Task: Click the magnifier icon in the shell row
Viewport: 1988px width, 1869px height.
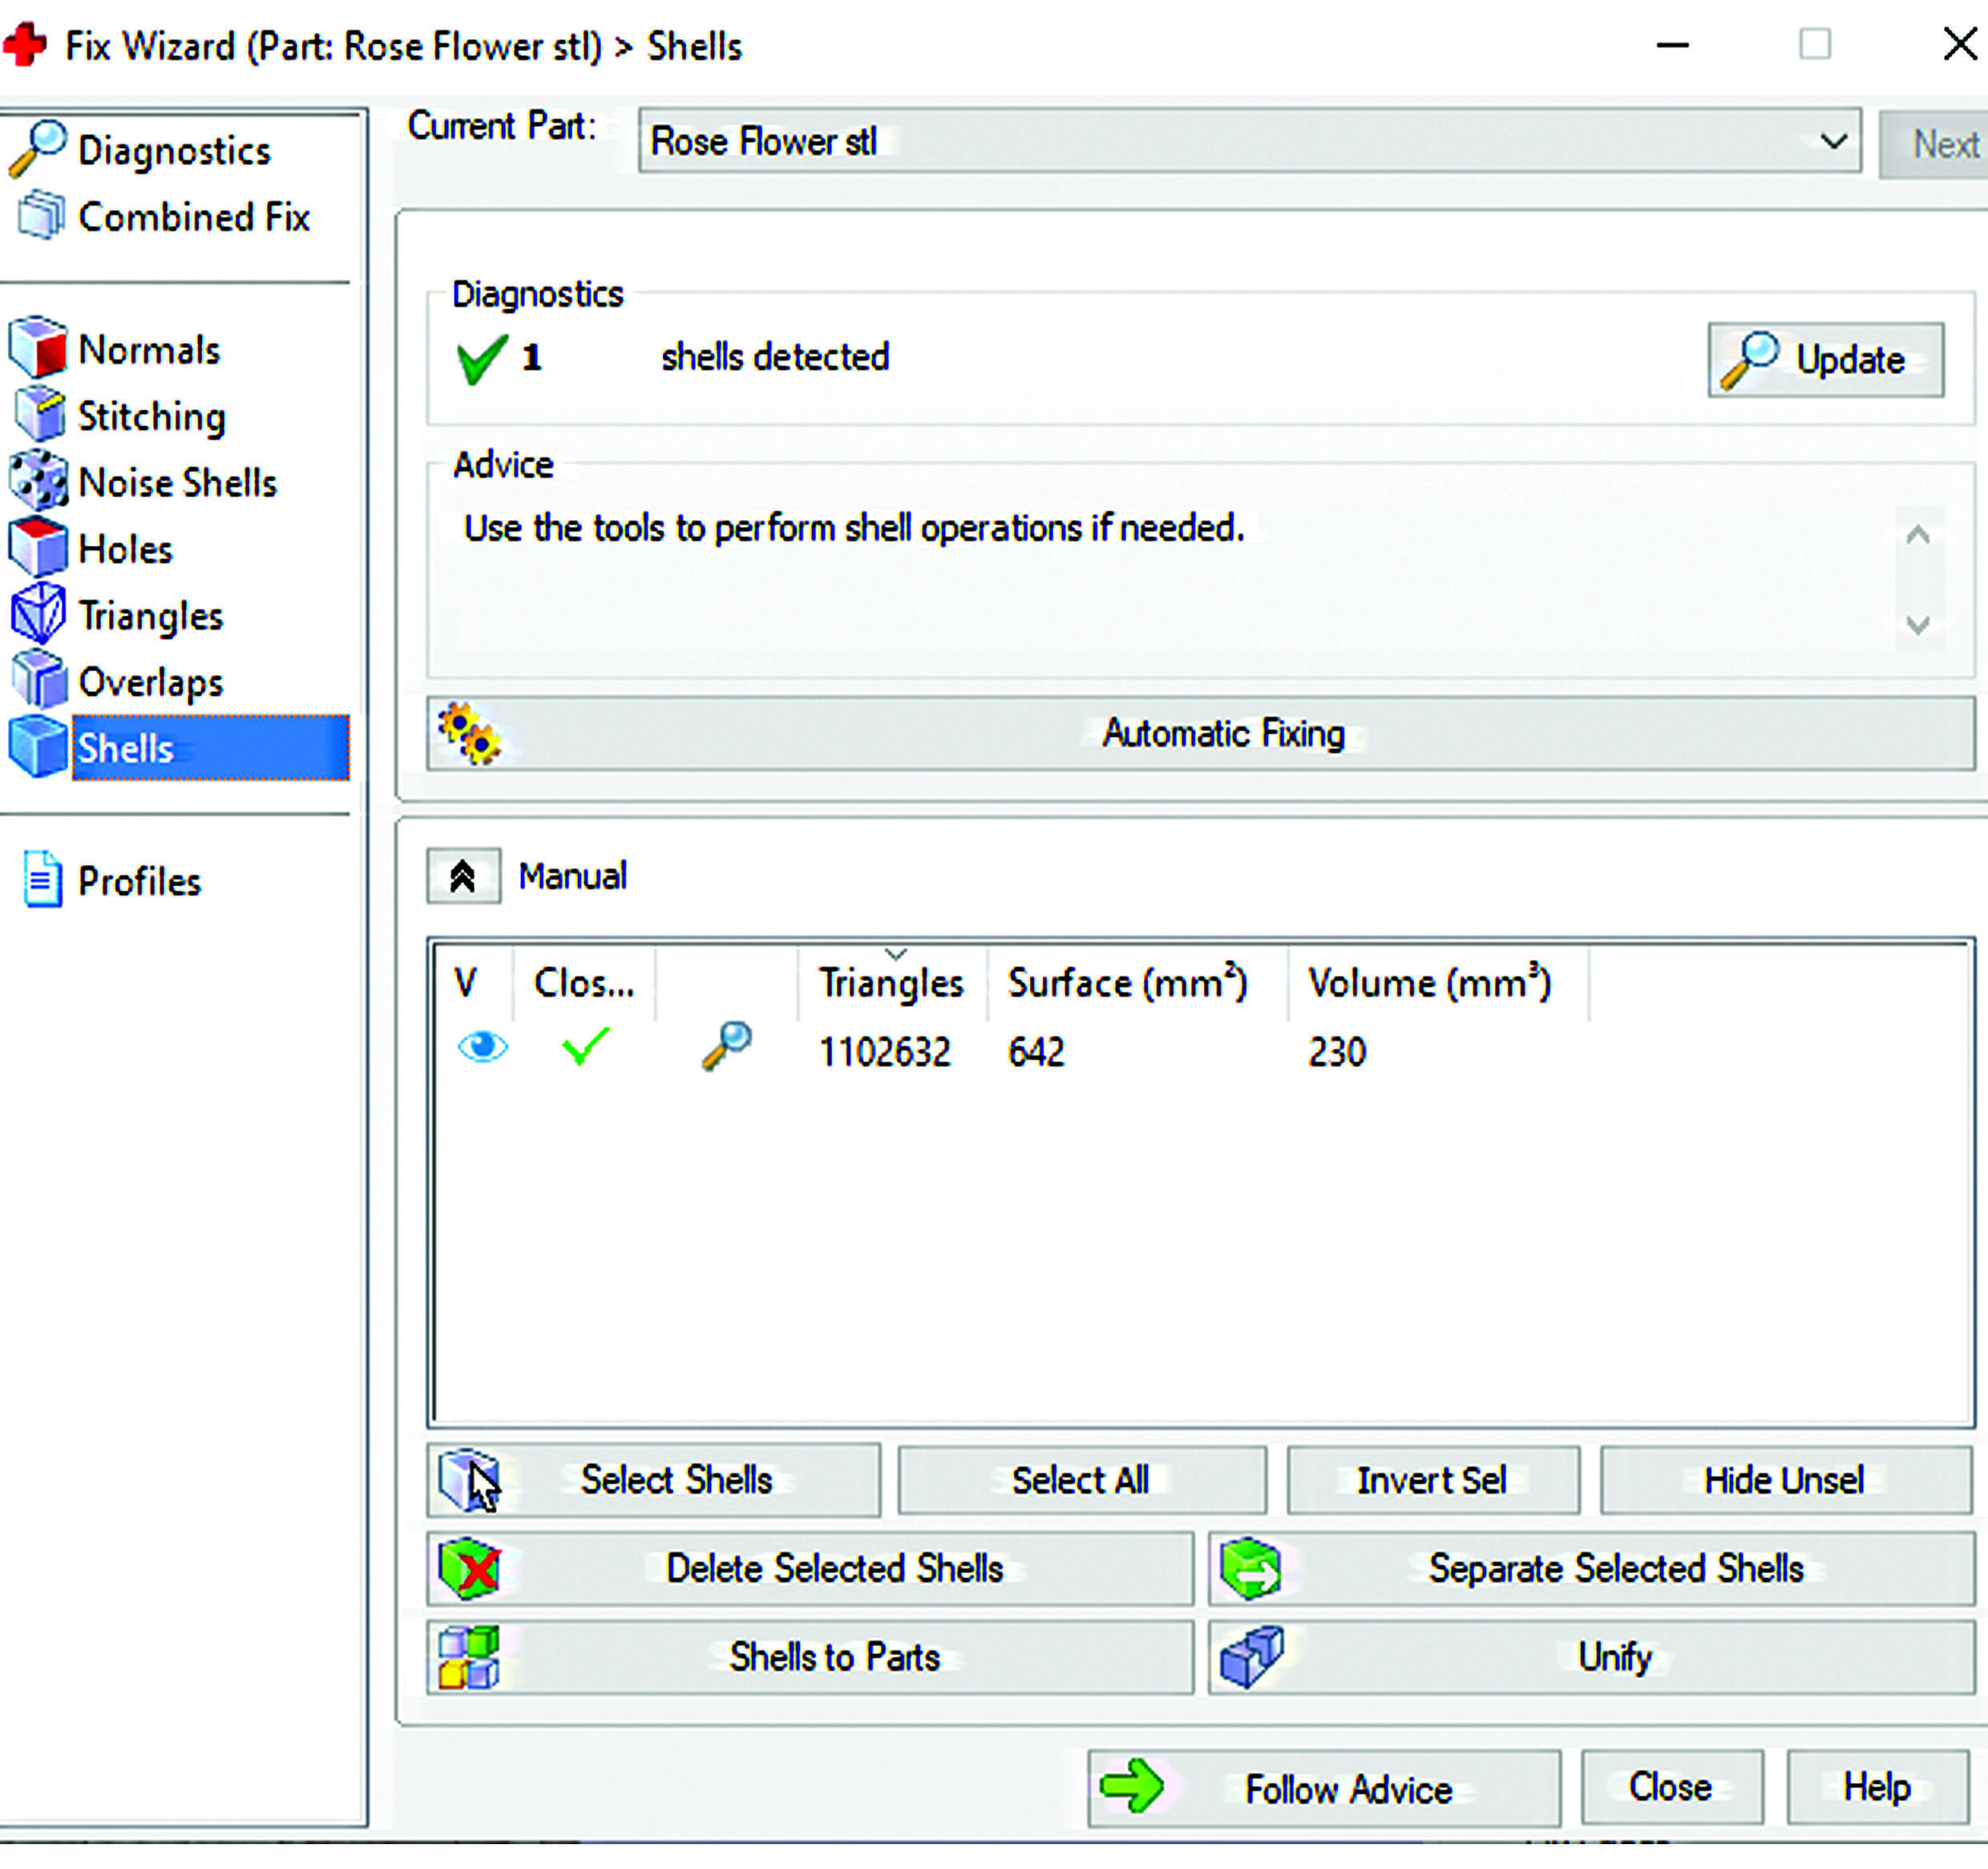Action: [727, 1046]
